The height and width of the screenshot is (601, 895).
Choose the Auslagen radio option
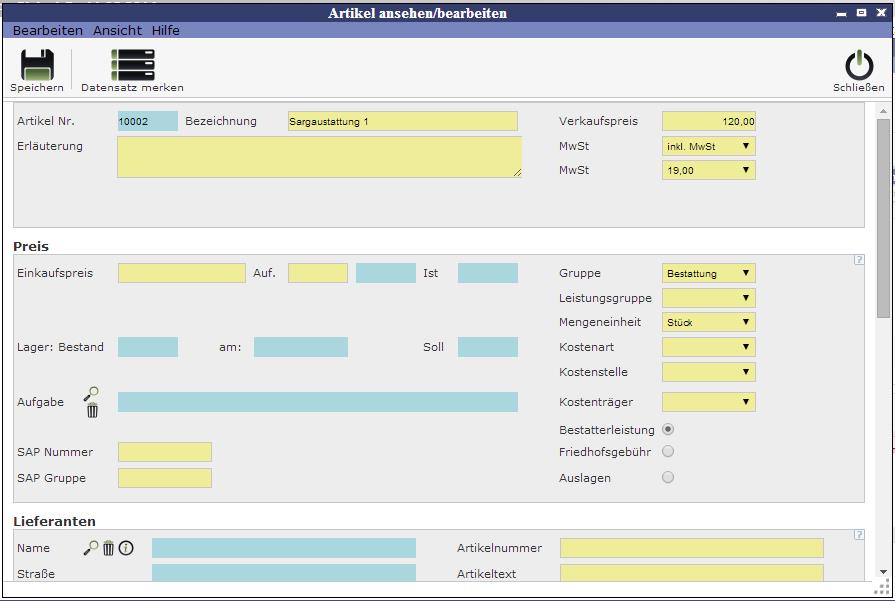(668, 478)
